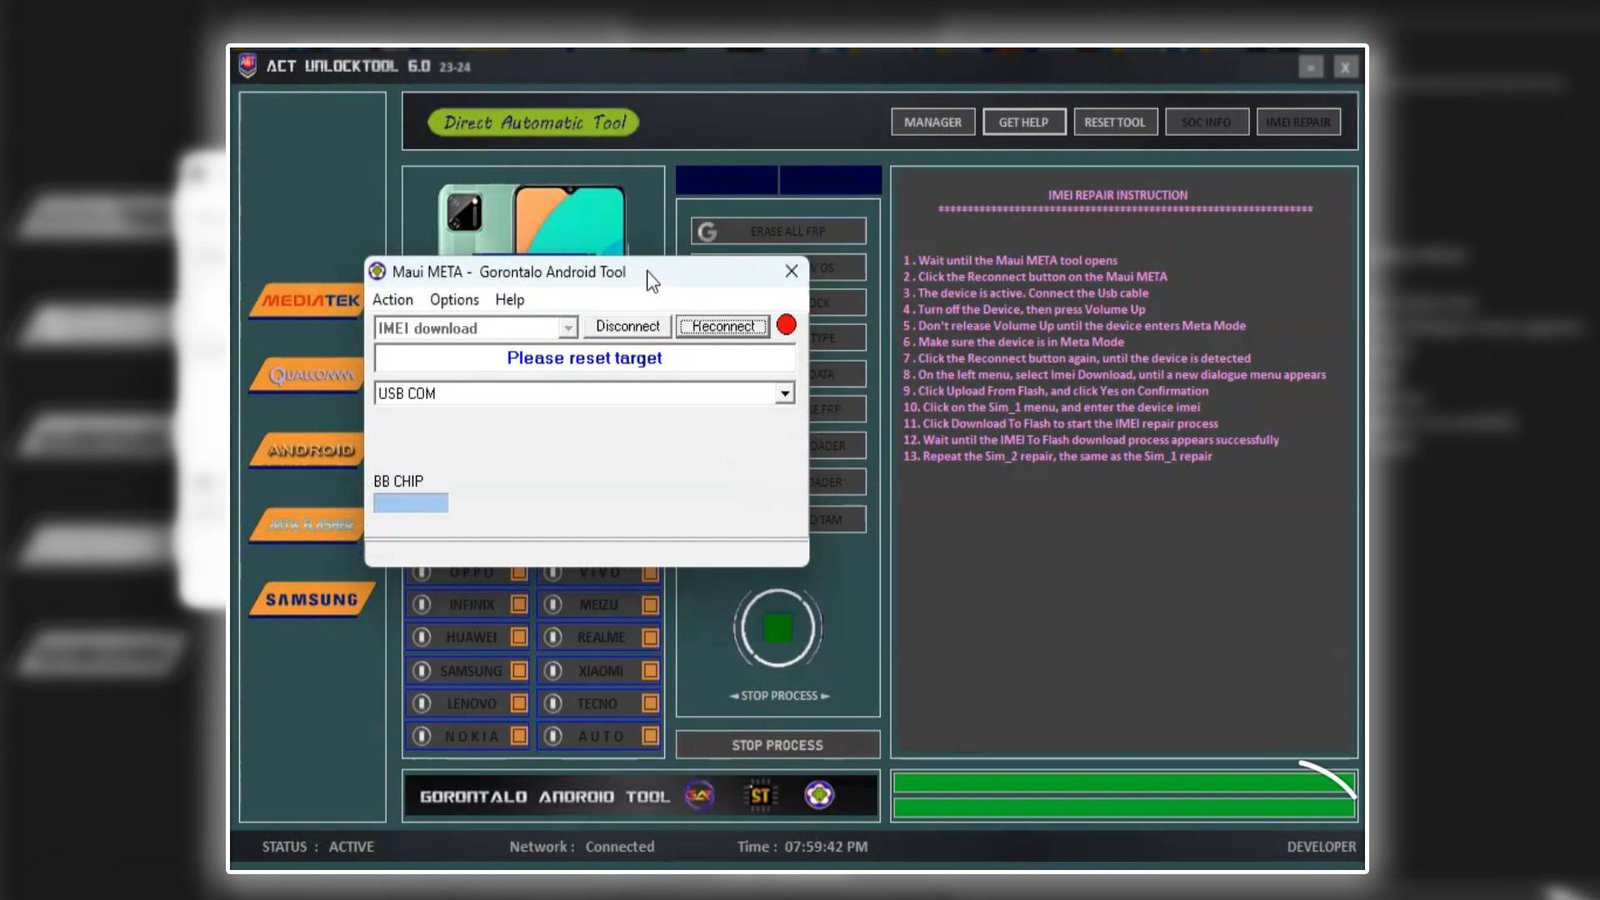Click the GET HELP button
The width and height of the screenshot is (1600, 900).
click(x=1024, y=121)
